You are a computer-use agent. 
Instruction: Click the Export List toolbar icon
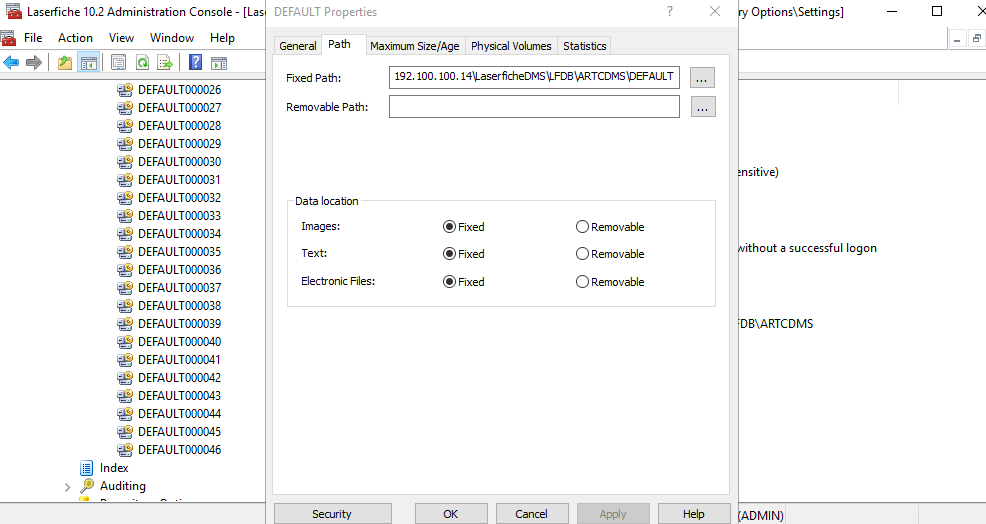click(165, 62)
